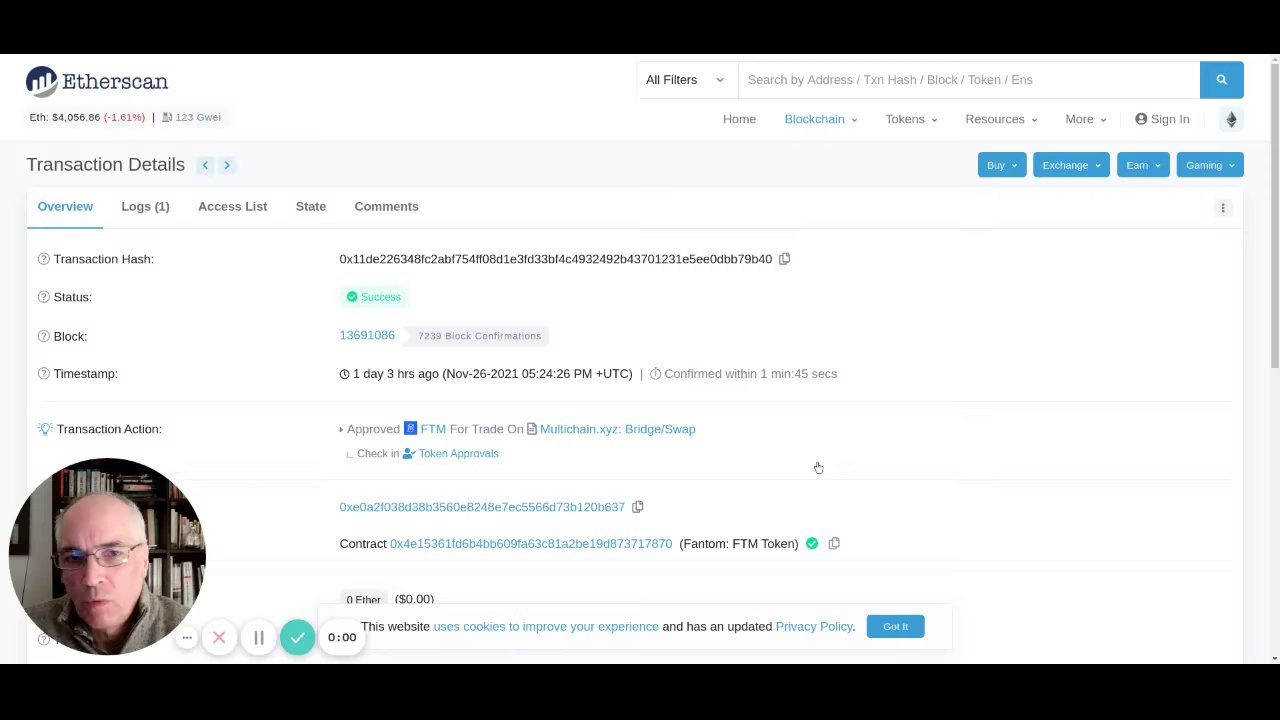Viewport: 1280px width, 720px height.
Task: Open the three-dot options menu on tab row
Action: (x=1222, y=208)
